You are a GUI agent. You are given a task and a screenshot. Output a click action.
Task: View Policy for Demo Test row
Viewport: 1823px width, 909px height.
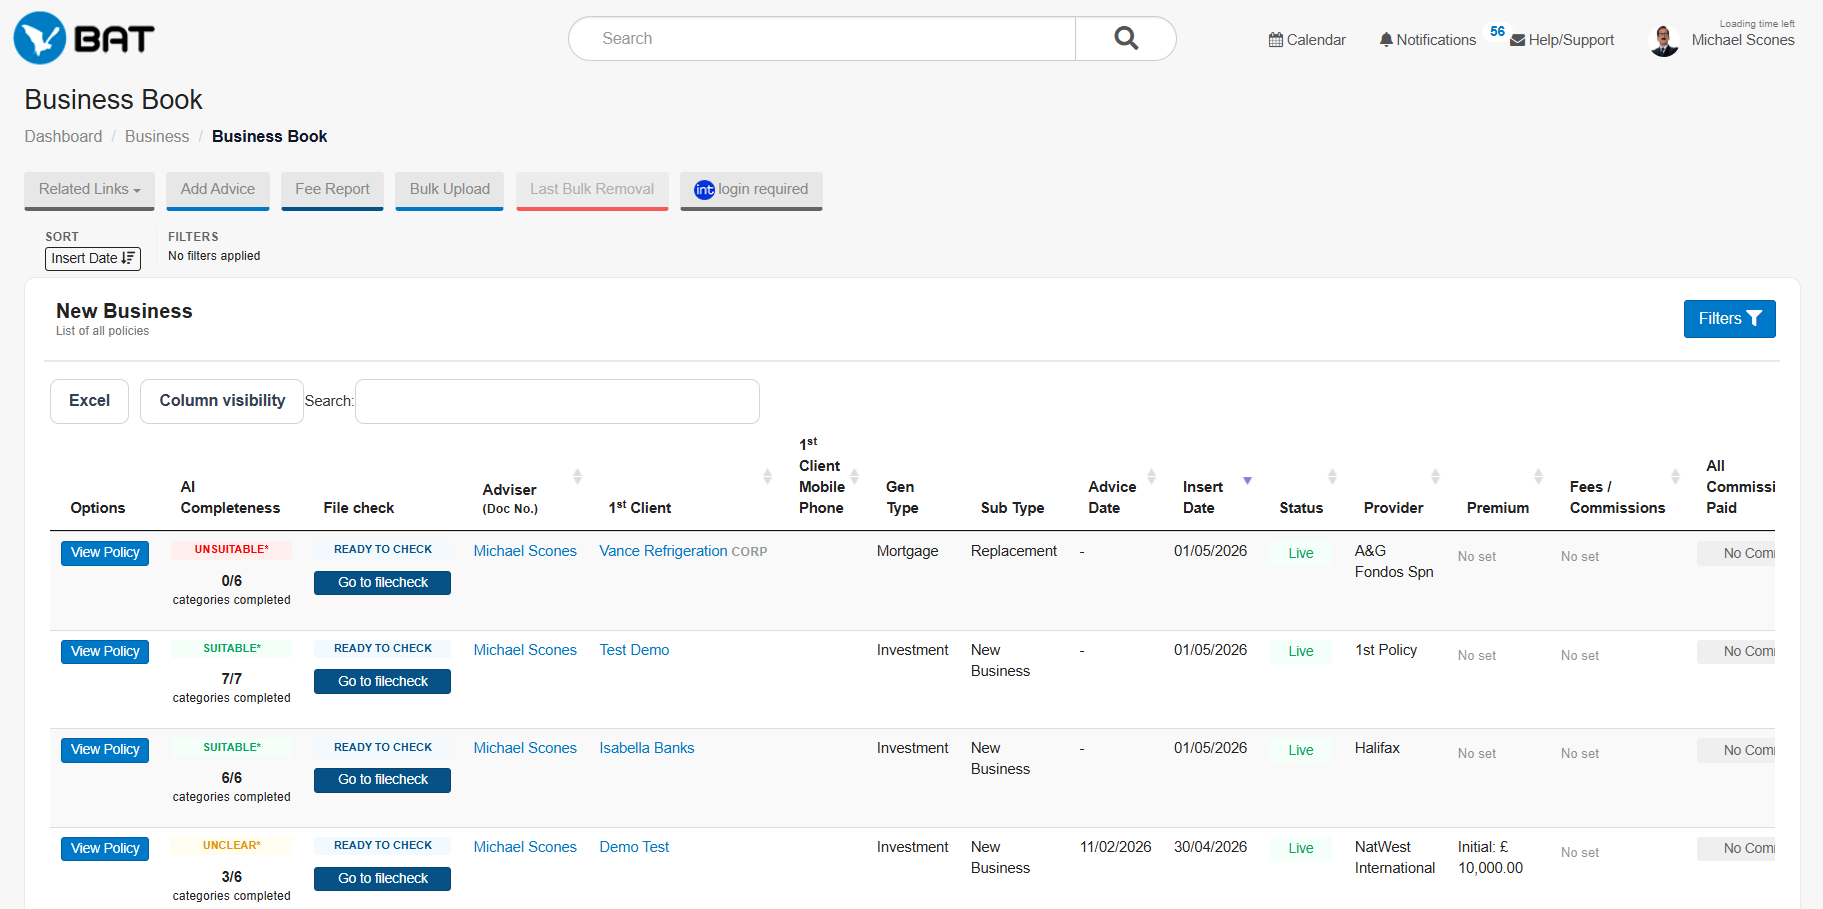(x=105, y=849)
